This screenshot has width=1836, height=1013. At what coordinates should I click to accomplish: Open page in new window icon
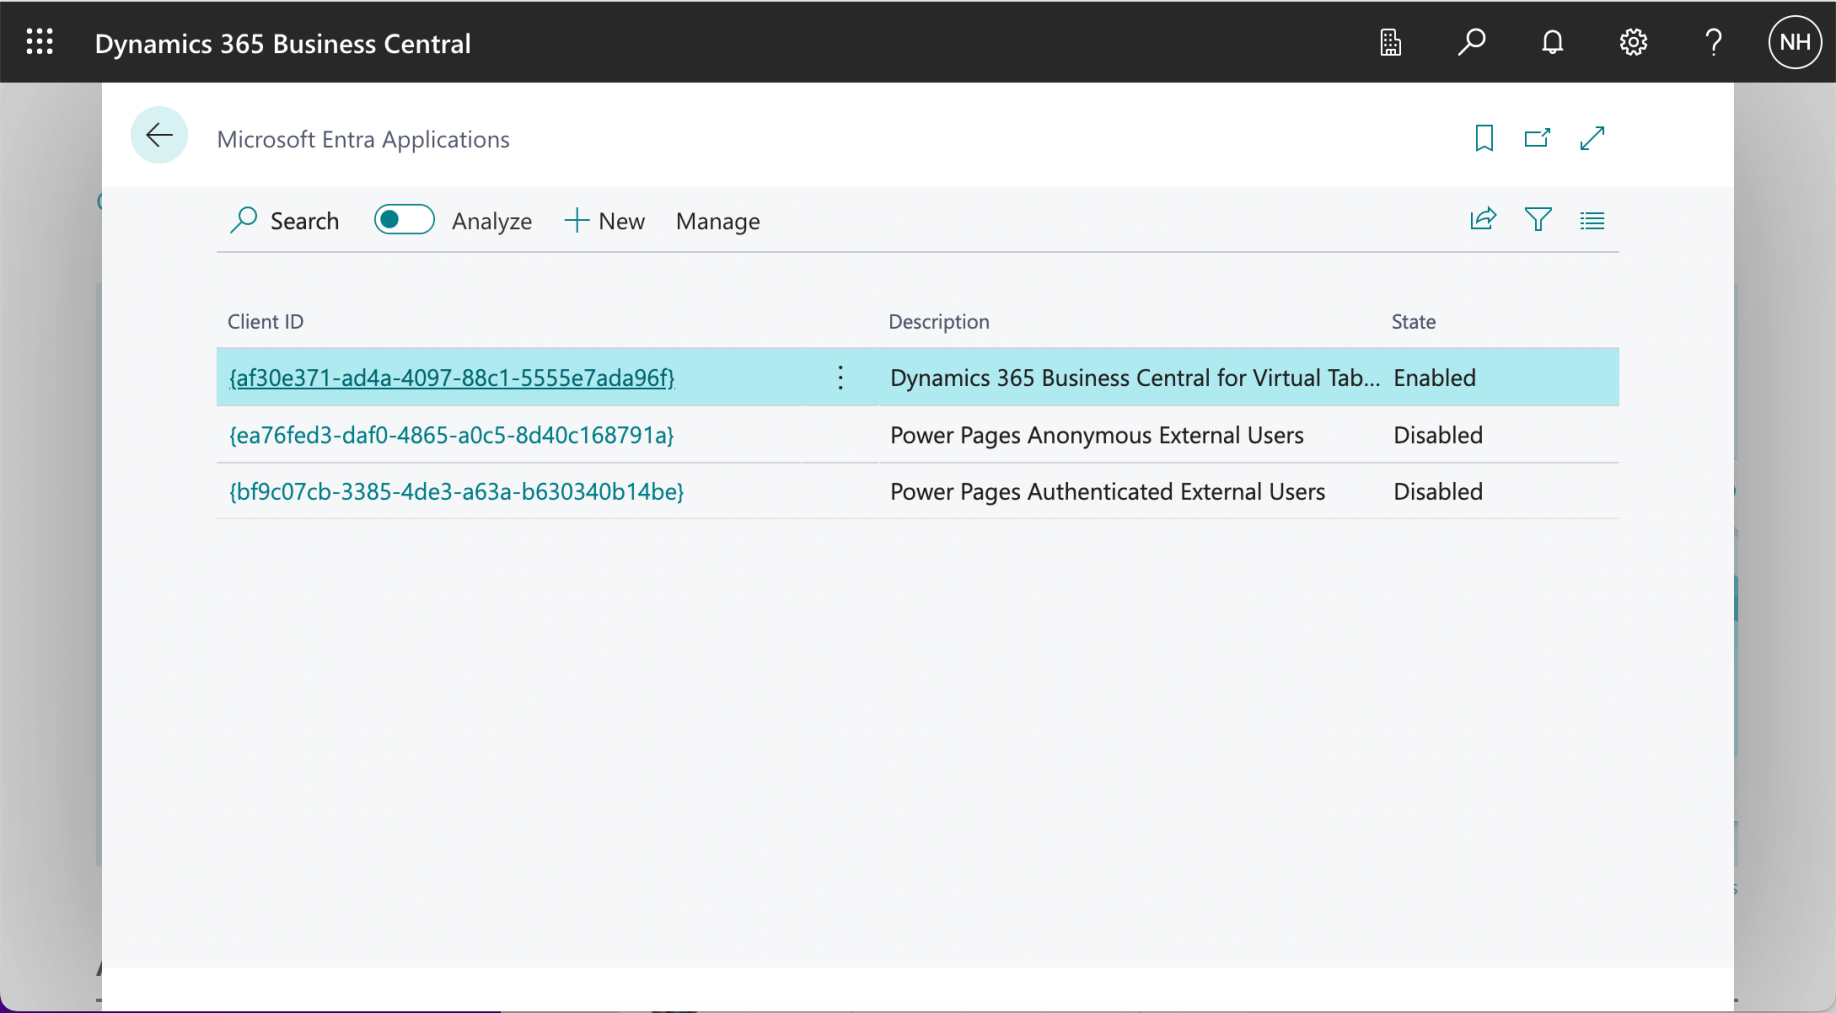coord(1537,138)
